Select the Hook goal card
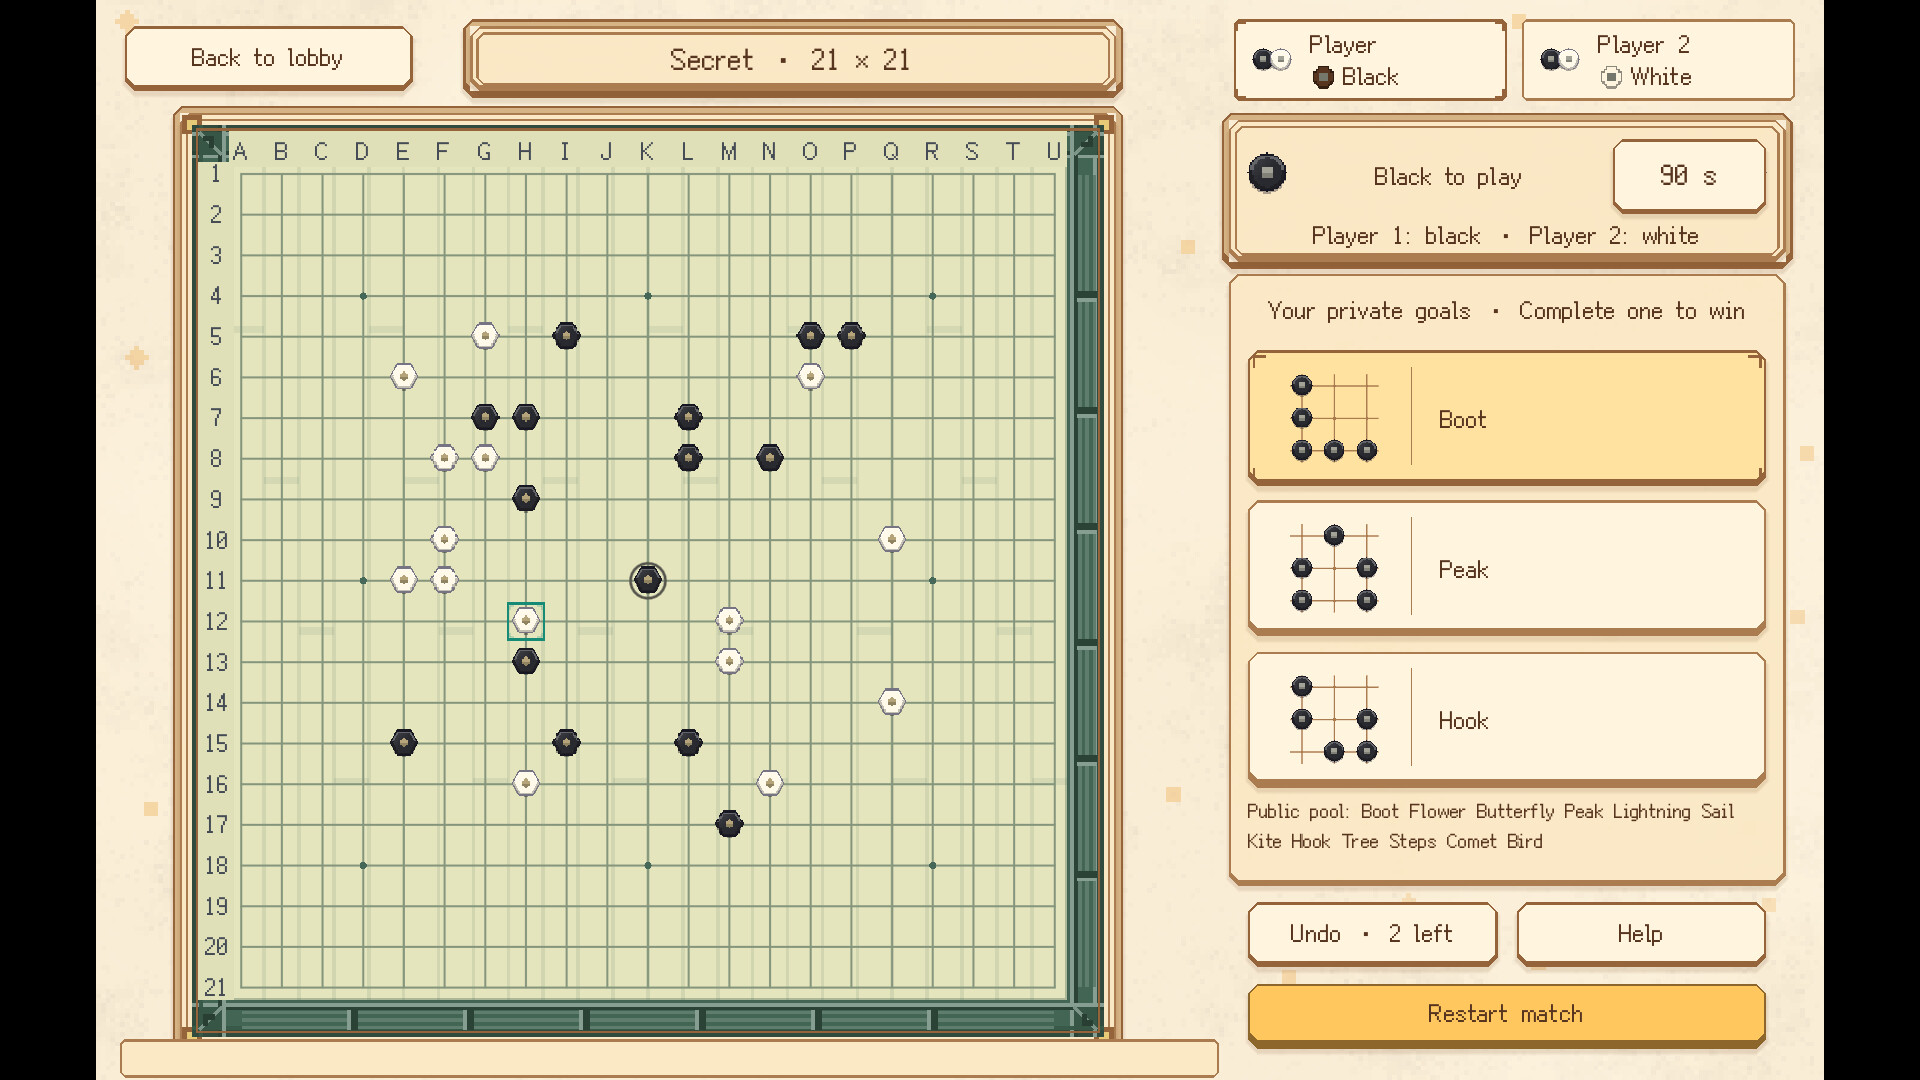Viewport: 1920px width, 1080px height. point(1506,719)
